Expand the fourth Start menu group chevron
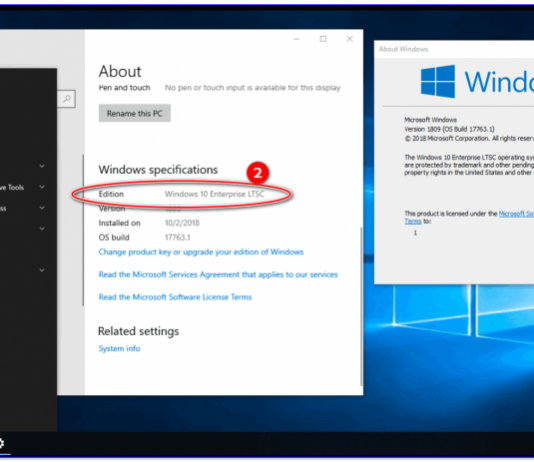 click(x=42, y=228)
